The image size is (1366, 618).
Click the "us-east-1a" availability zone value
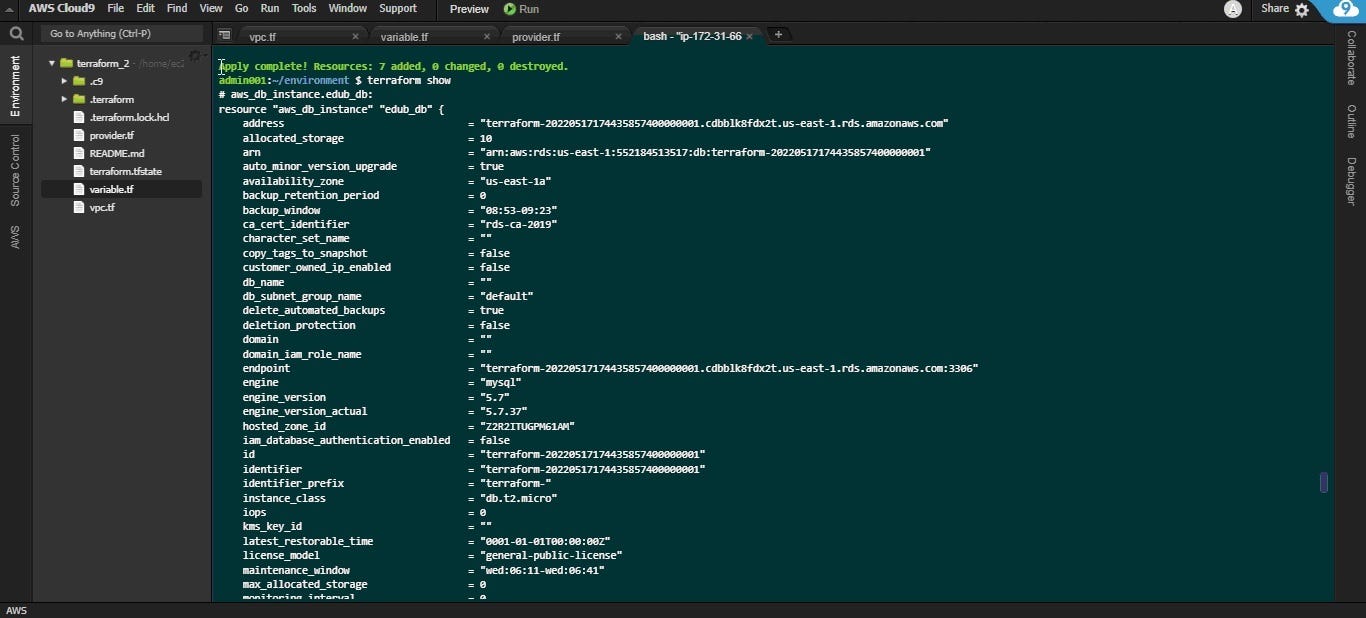pyautogui.click(x=515, y=181)
